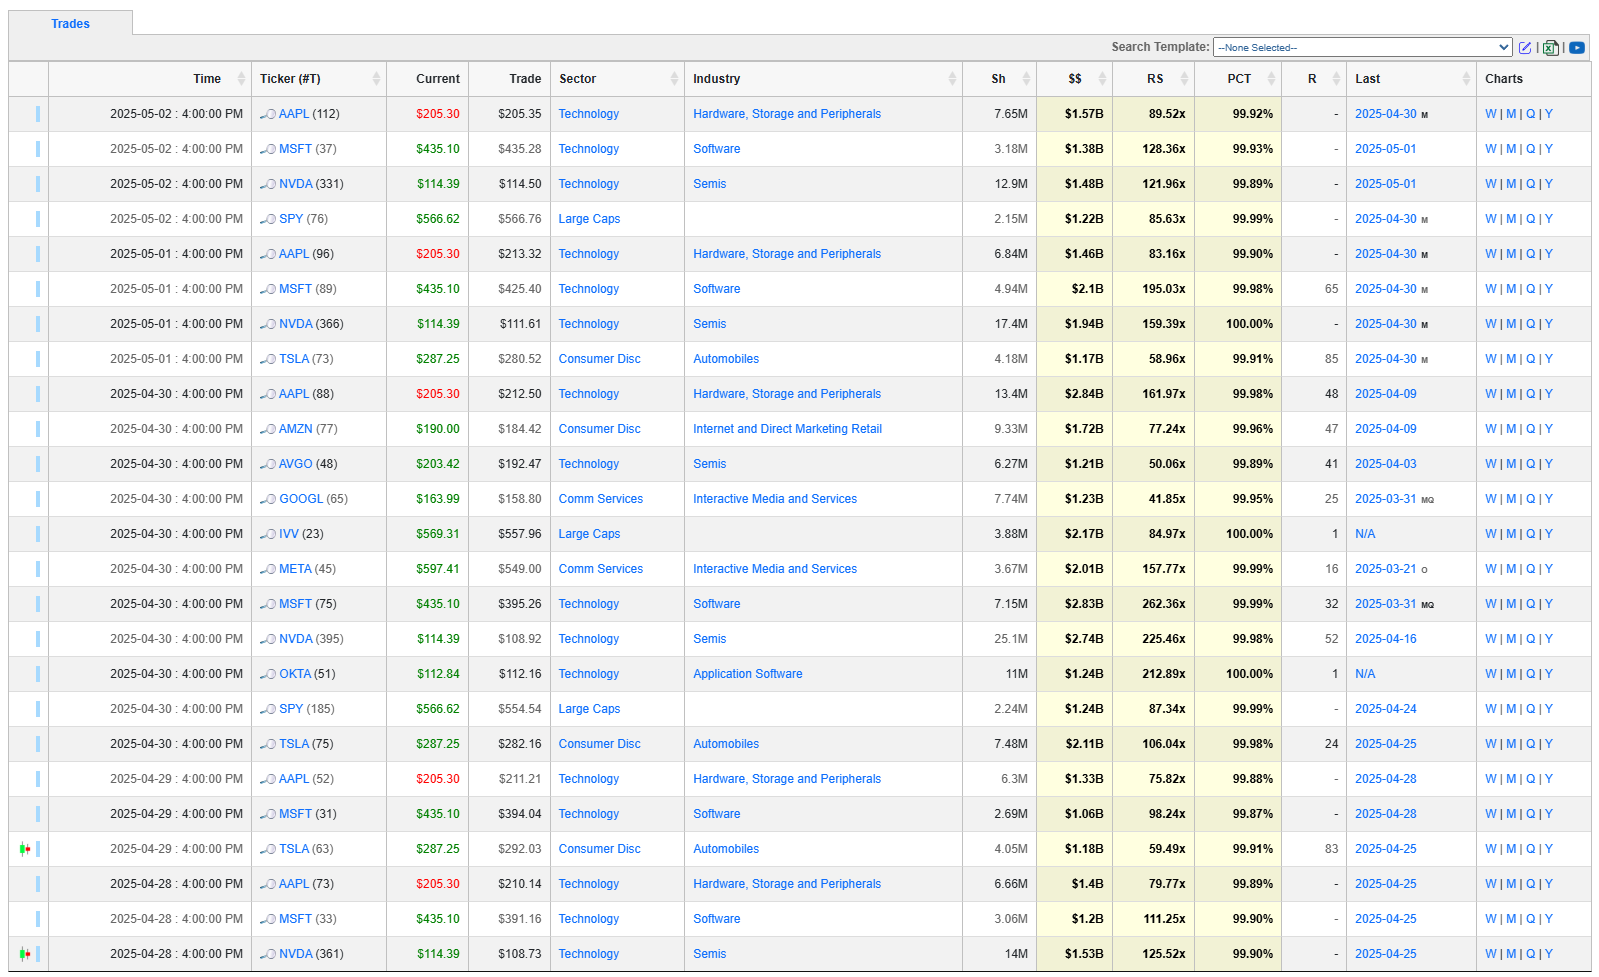
Task: Click magnifier icon beside META (45)
Action: click(268, 569)
